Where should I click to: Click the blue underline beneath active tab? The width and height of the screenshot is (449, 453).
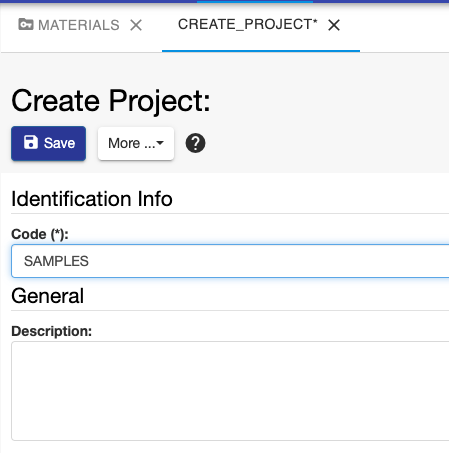[261, 51]
